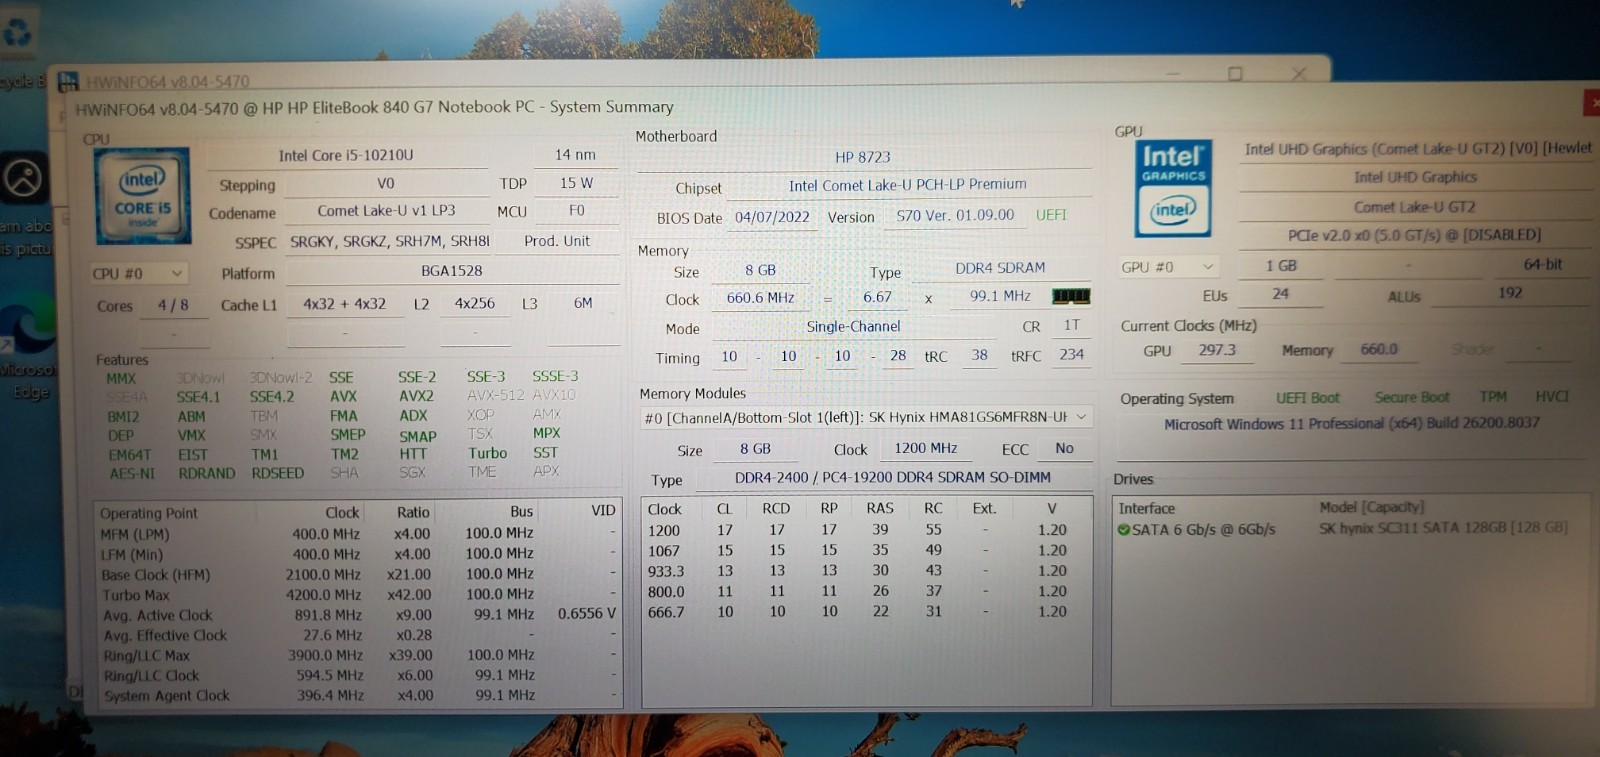
Task: Click the 666.7 clock row in timing table
Action: pyautogui.click(x=865, y=612)
